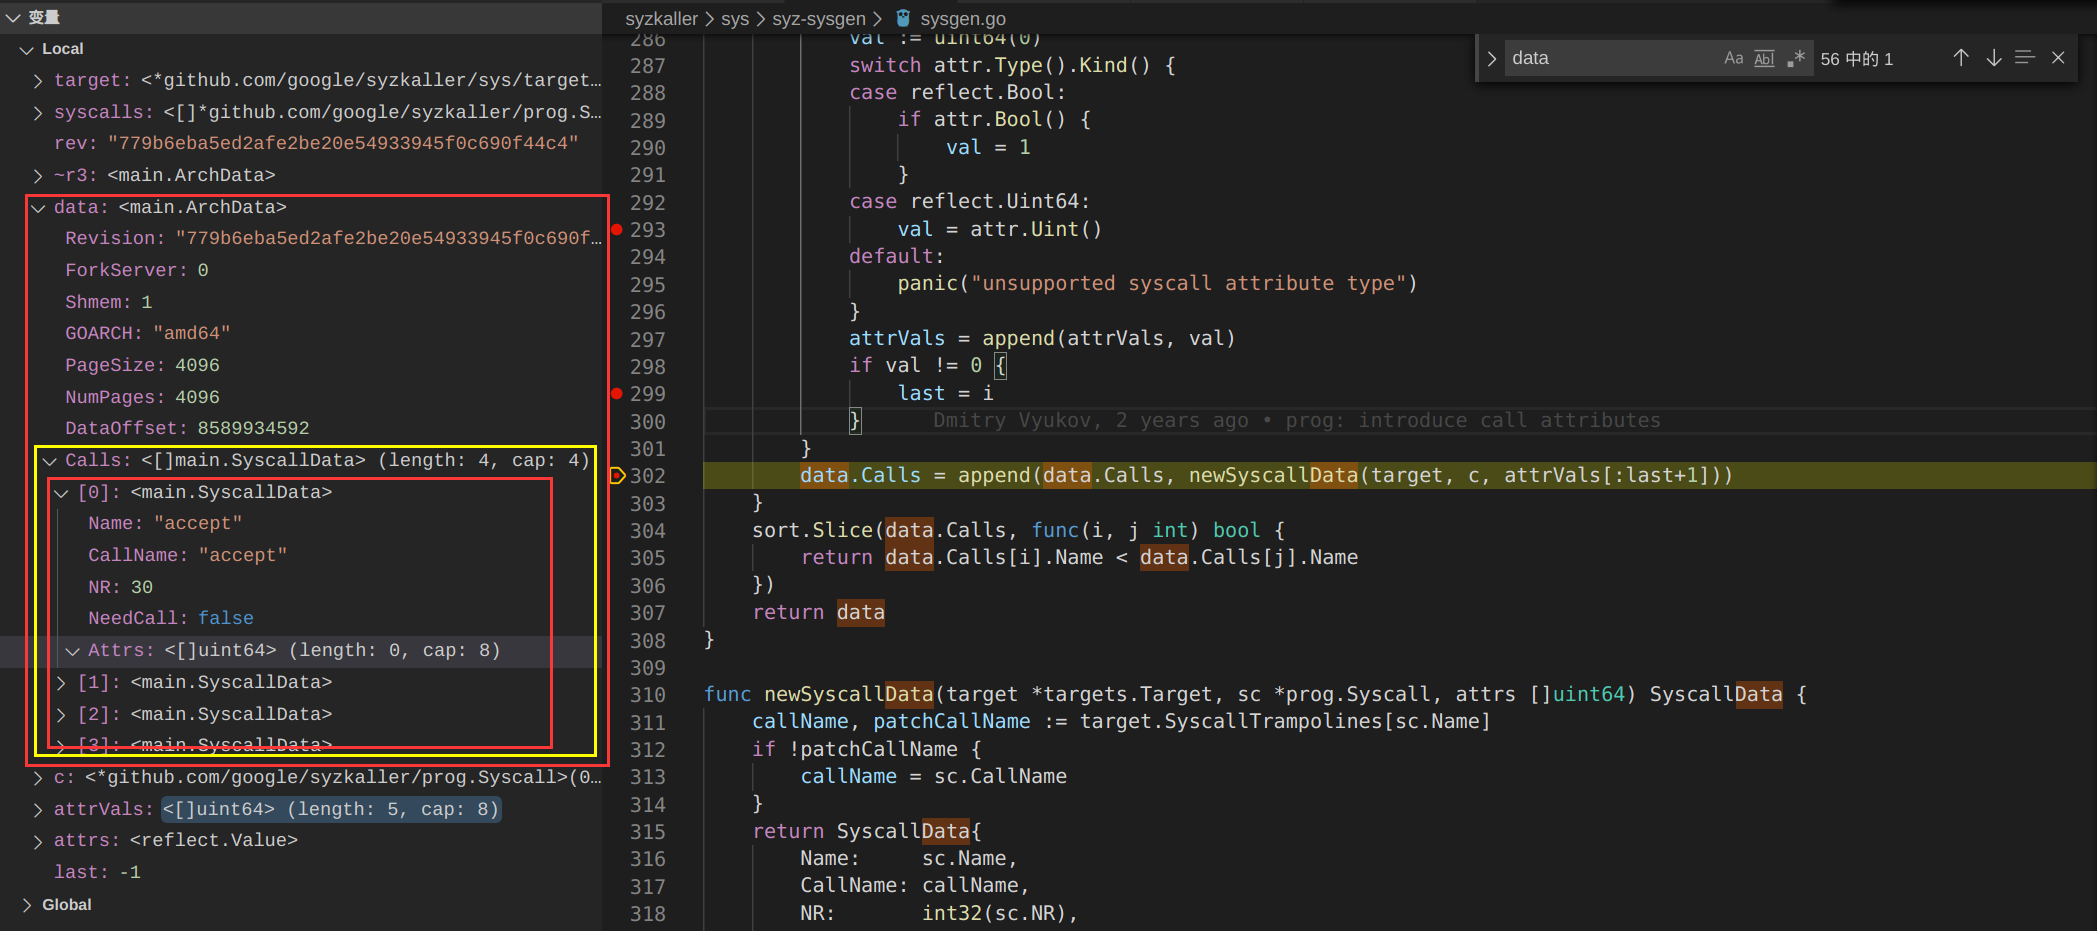Screen dimensions: 2097x931
Task: Remove the breakpoint on line 293
Action: pos(617,230)
